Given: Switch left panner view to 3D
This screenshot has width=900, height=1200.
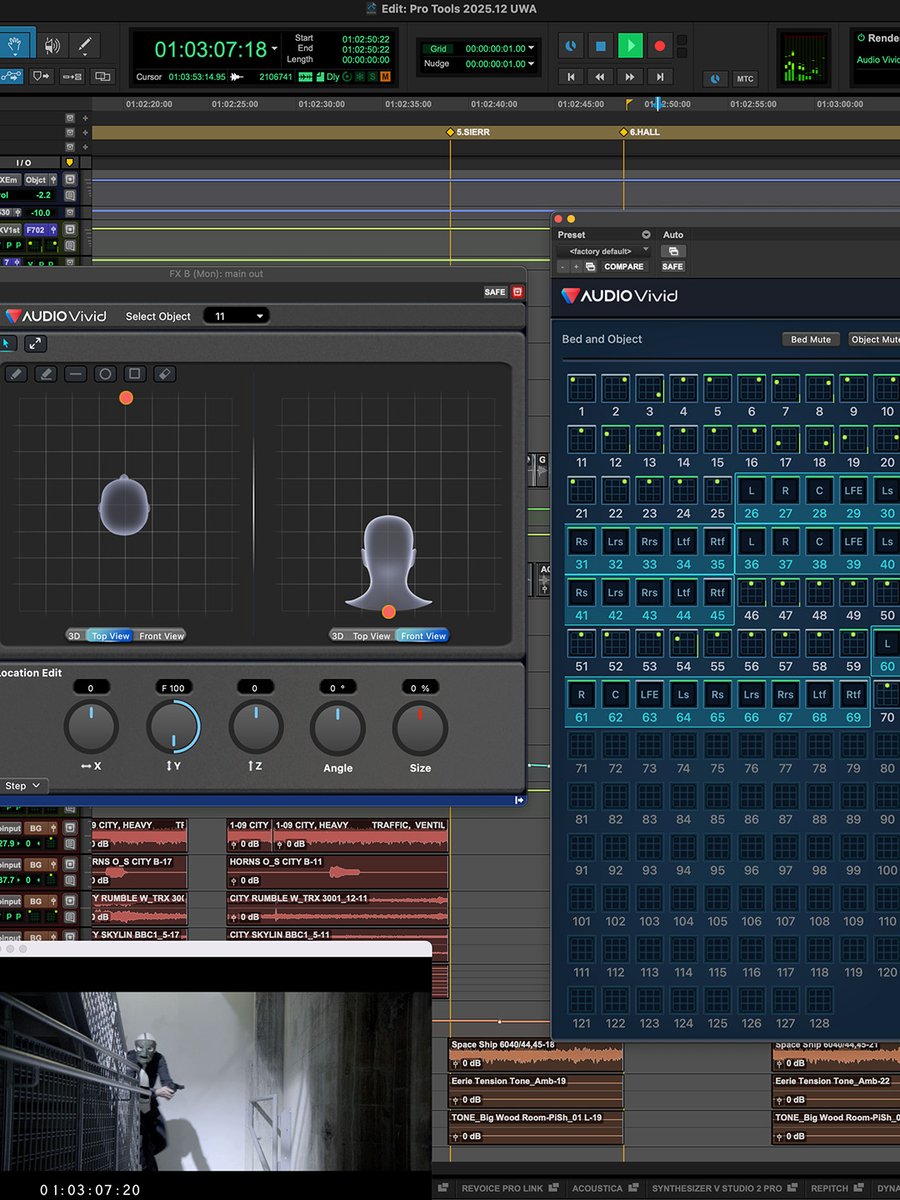Looking at the screenshot, I should 75,636.
